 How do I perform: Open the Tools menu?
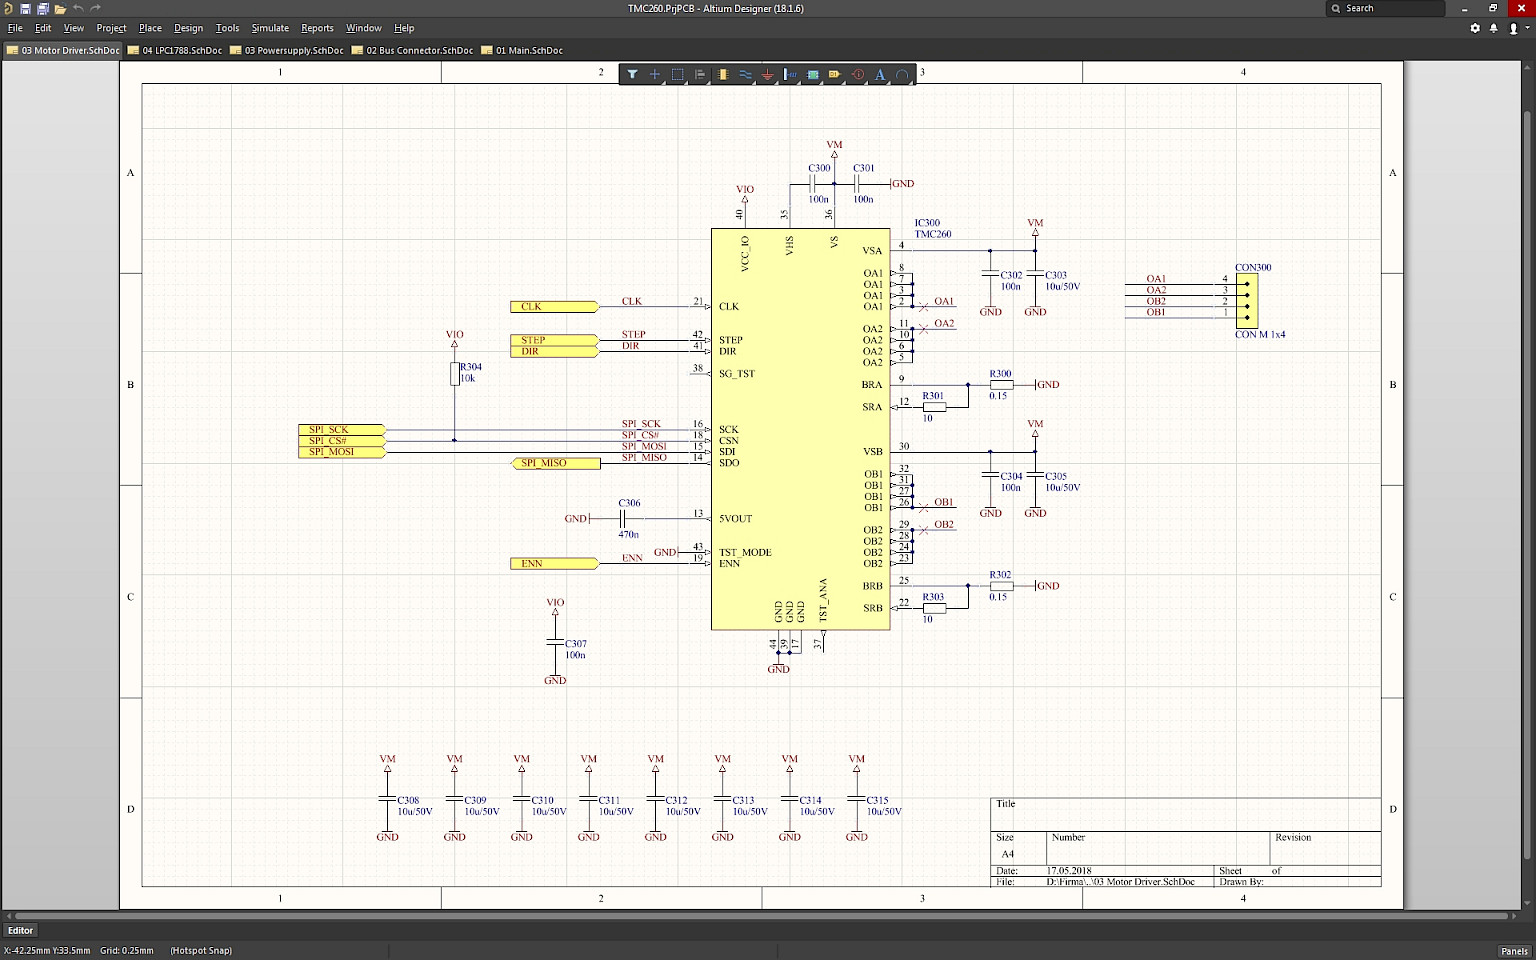227,28
